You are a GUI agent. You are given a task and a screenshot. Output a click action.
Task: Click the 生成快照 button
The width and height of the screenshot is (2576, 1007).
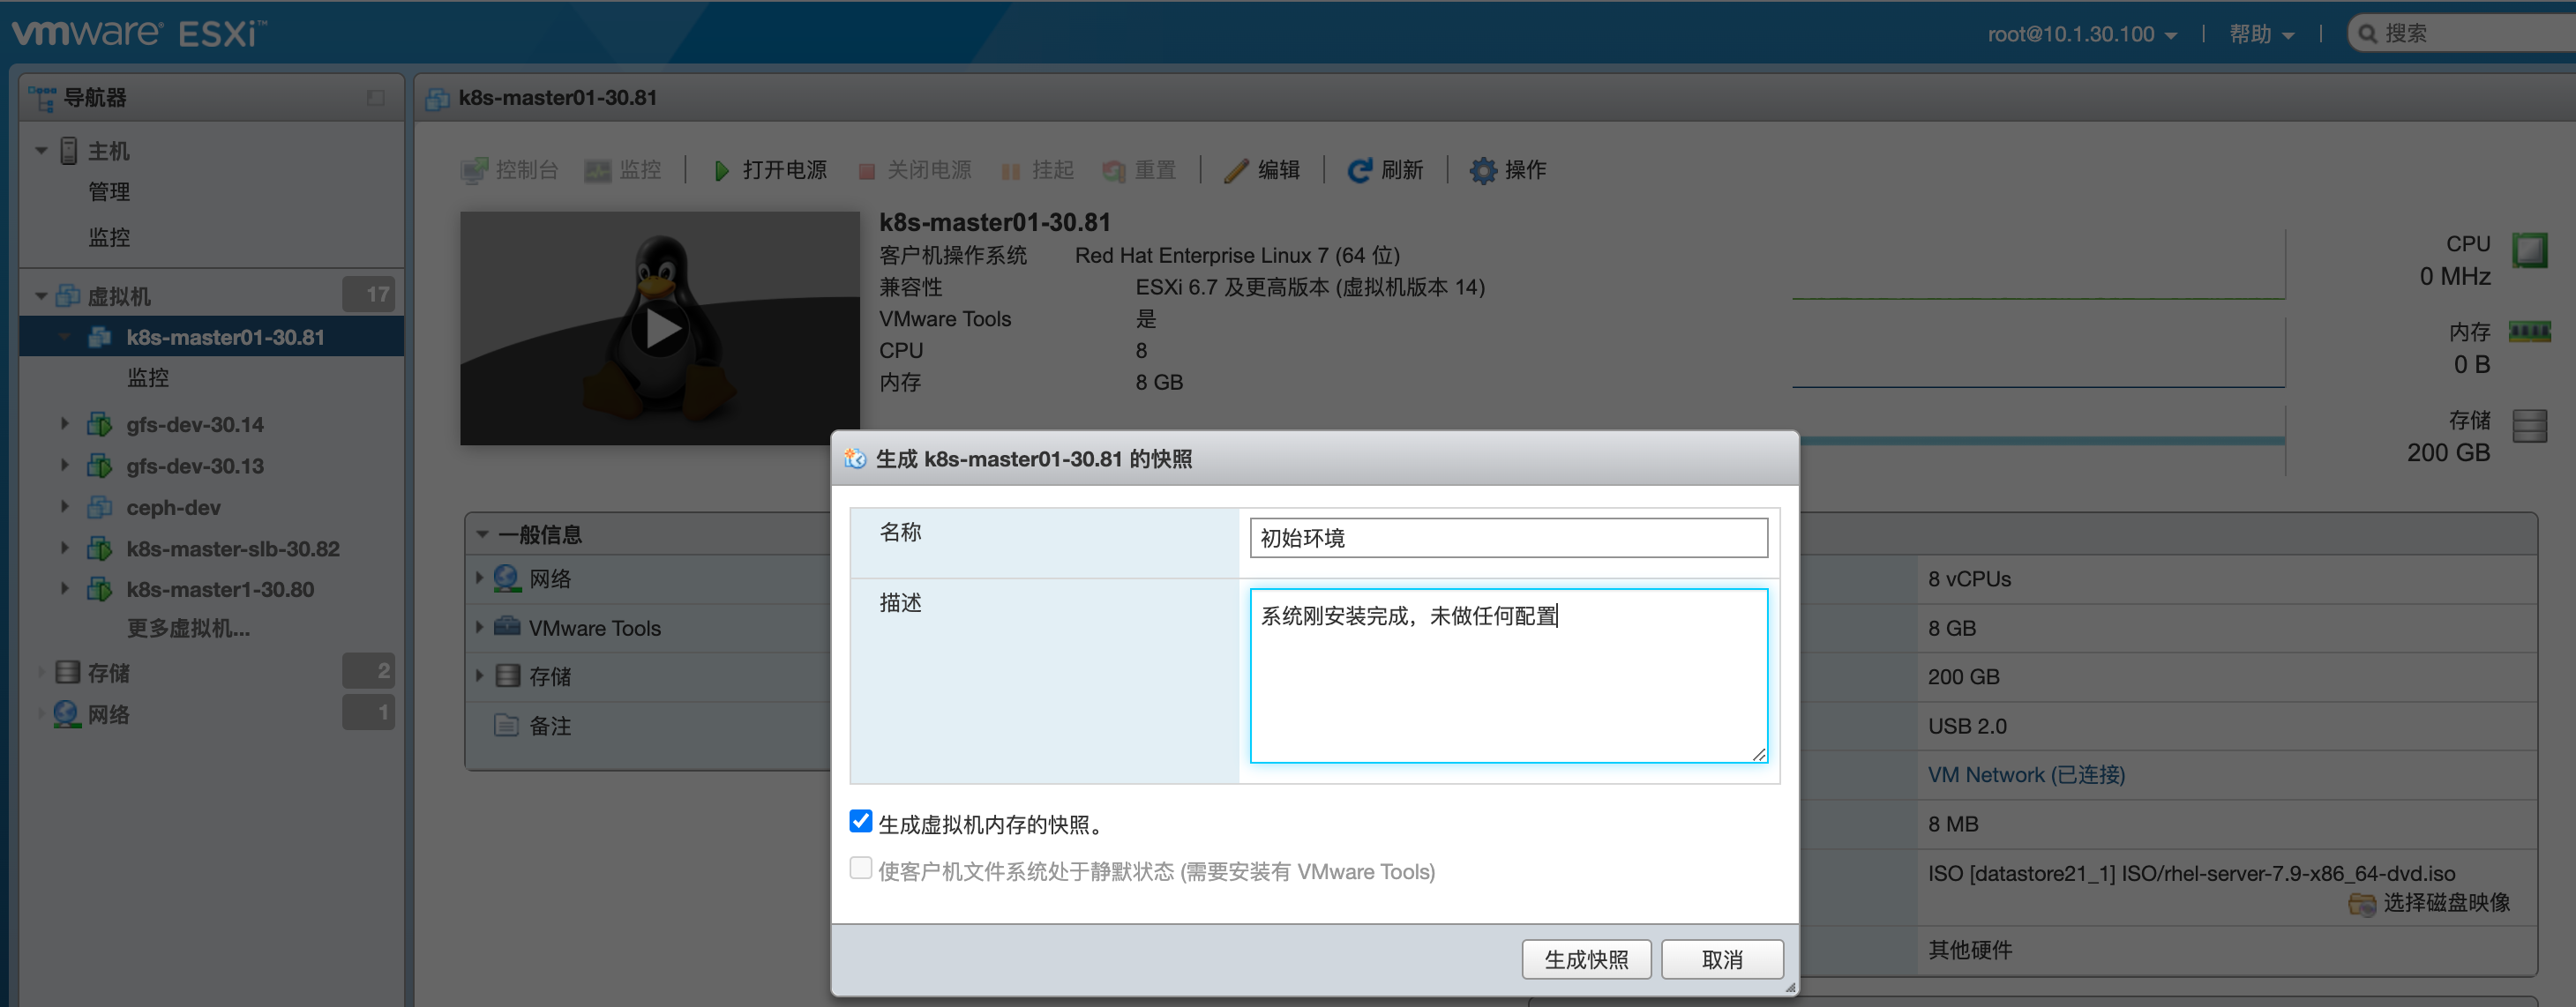click(x=1586, y=960)
